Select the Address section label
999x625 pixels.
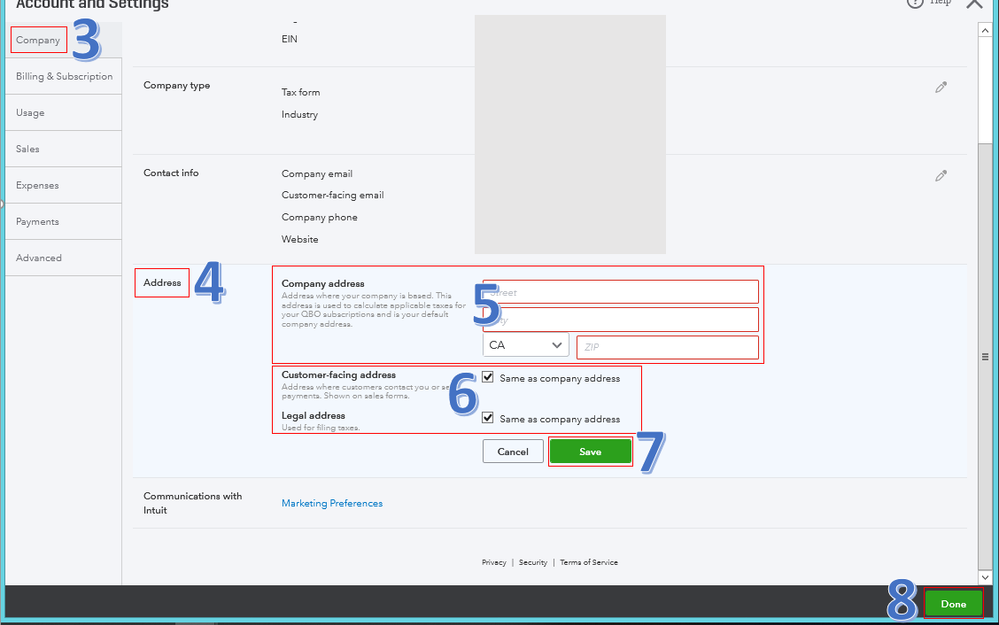(162, 283)
